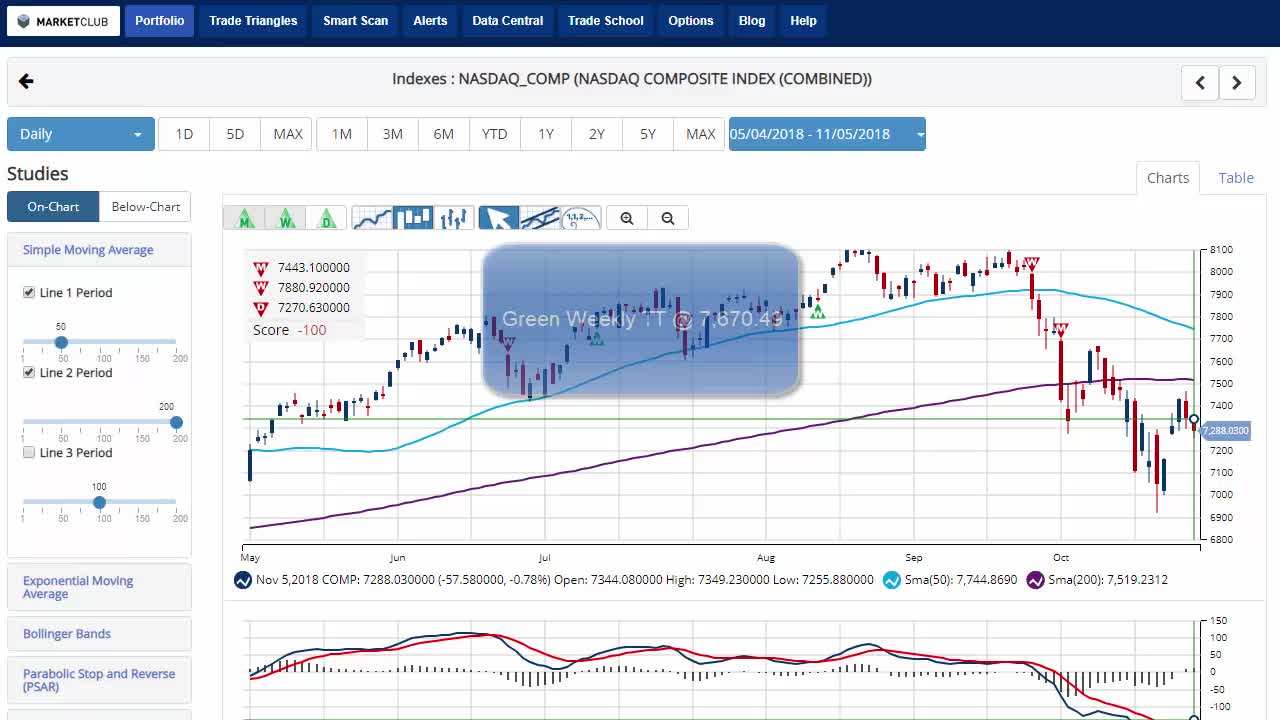Select intraday 5D range button
This screenshot has width=1280, height=720.
click(235, 134)
